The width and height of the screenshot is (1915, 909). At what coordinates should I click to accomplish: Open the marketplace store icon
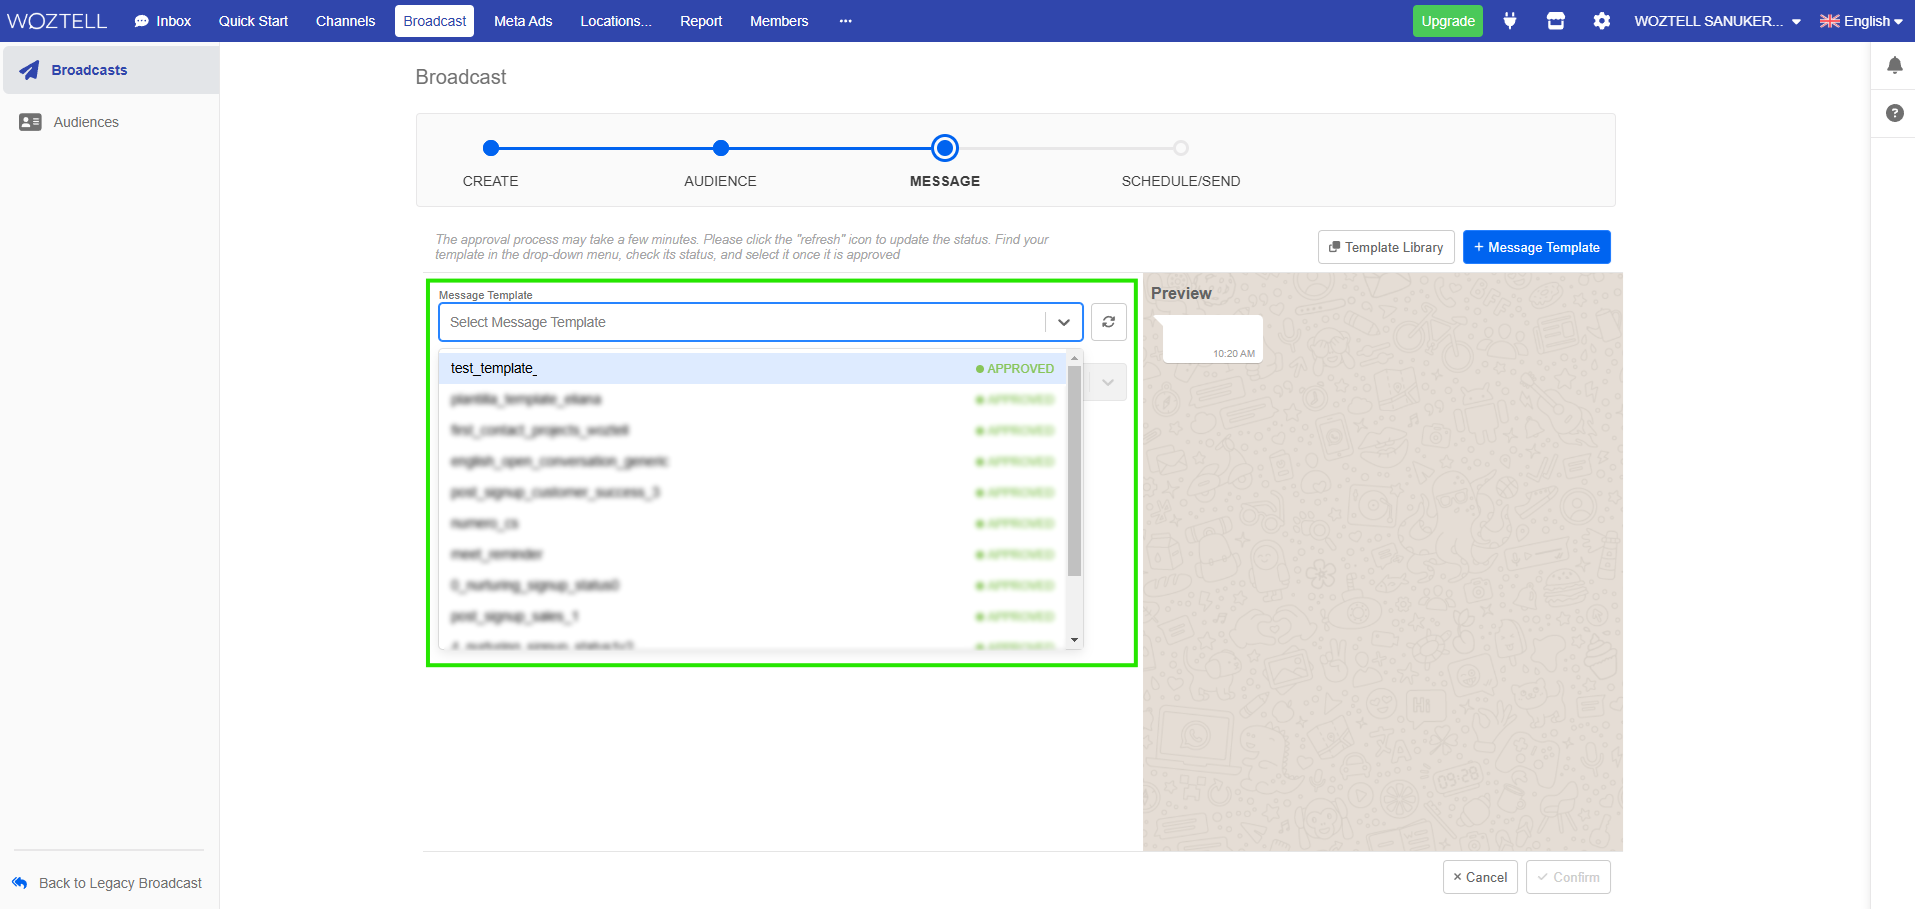pyautogui.click(x=1556, y=21)
